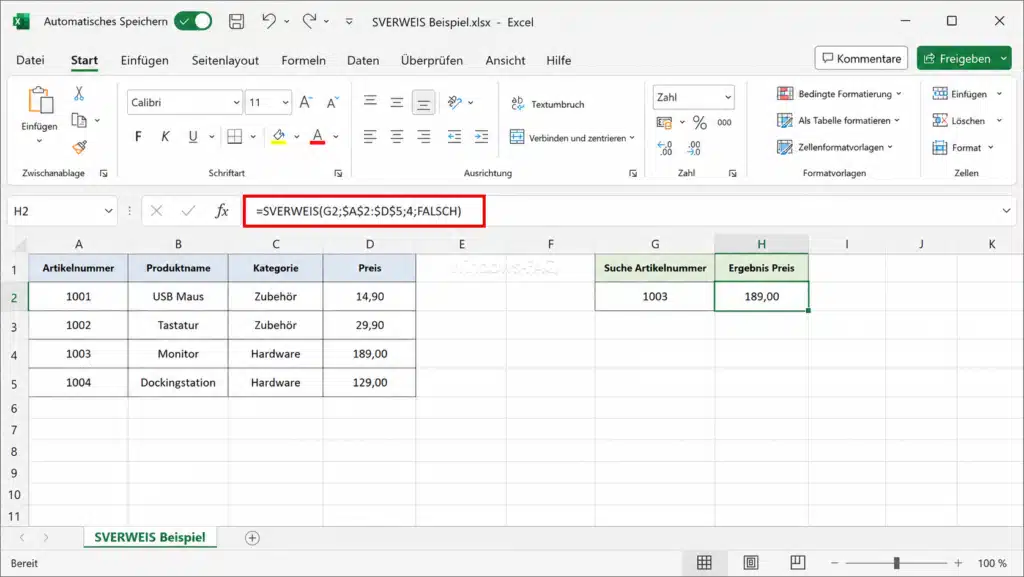
Task: Select SVERWEIS Beispiel sheet tab
Action: click(150, 537)
